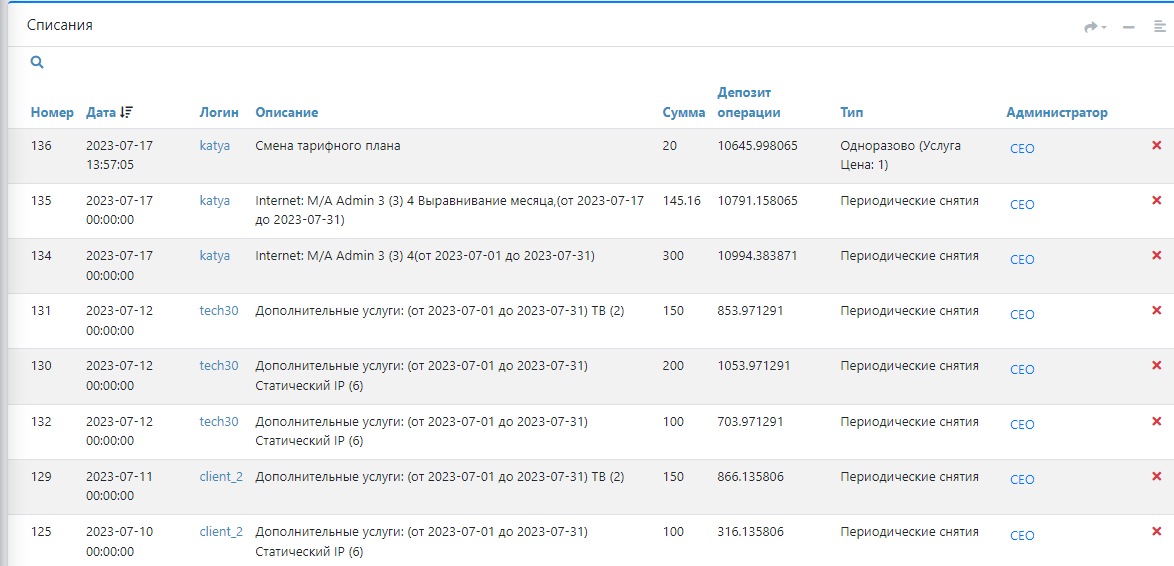Image resolution: width=1174 pixels, height=566 pixels.
Task: Open the panel list menu icon
Action: point(1159,27)
